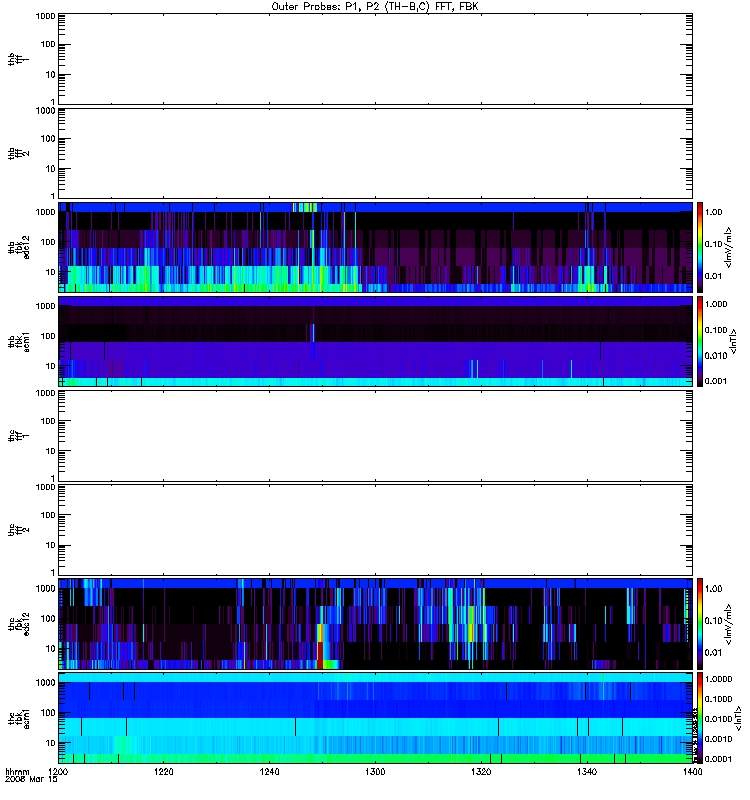The image size is (750, 800).
Task: Click the thc fbk scm1 color bar
Action: [x=700, y=718]
